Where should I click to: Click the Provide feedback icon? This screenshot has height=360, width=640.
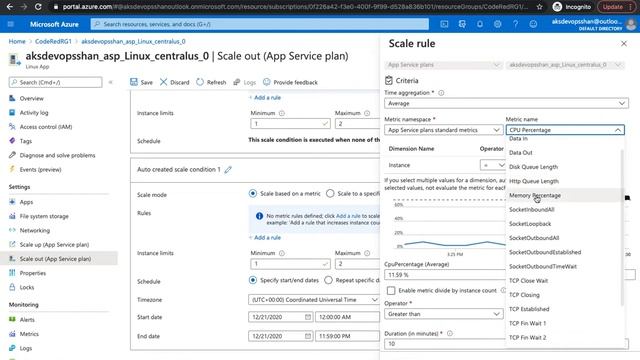coord(267,82)
